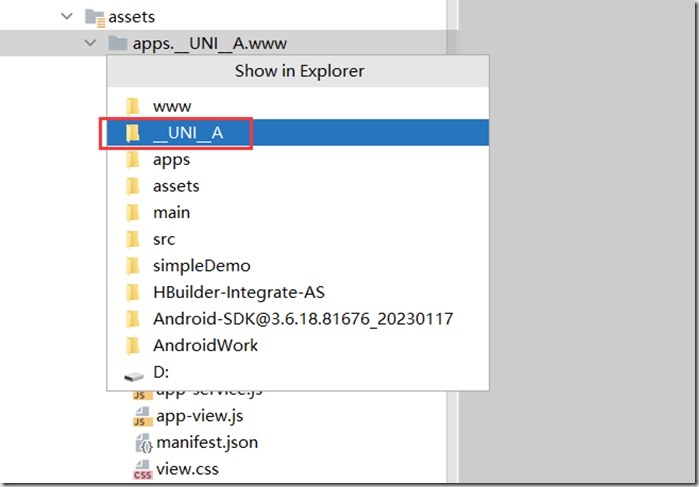The image size is (699, 487).
Task: Select the assets label in project tree
Action: pos(132,16)
